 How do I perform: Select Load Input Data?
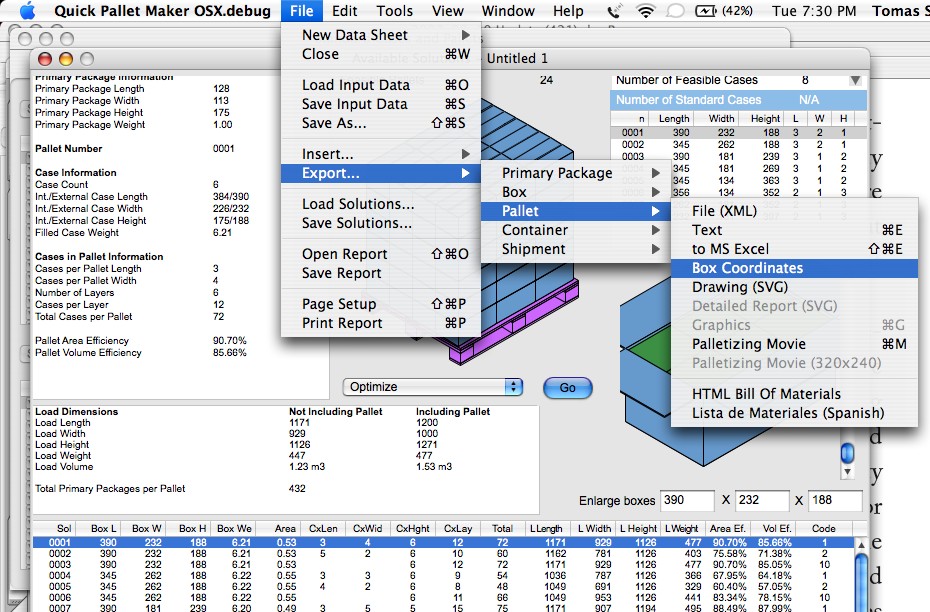pos(380,85)
